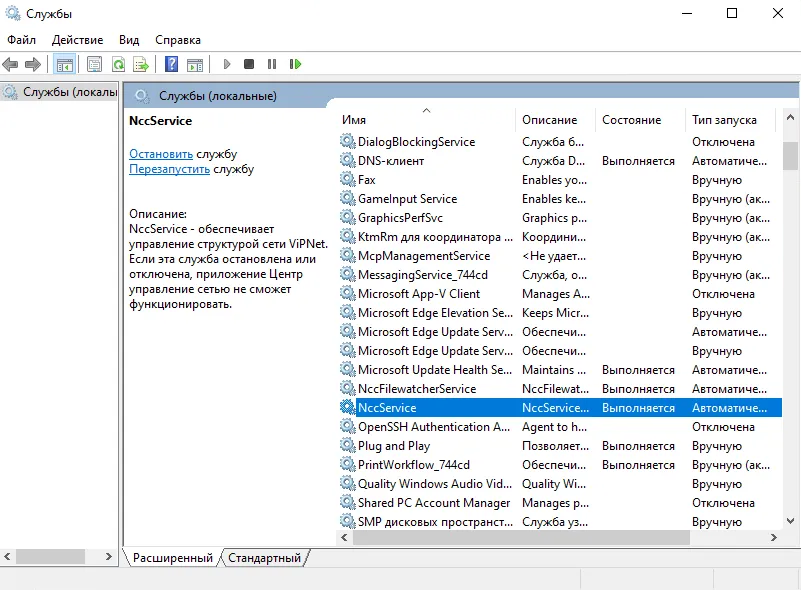Click left pane scrollbar left arrow
The image size is (801, 590).
[7, 556]
